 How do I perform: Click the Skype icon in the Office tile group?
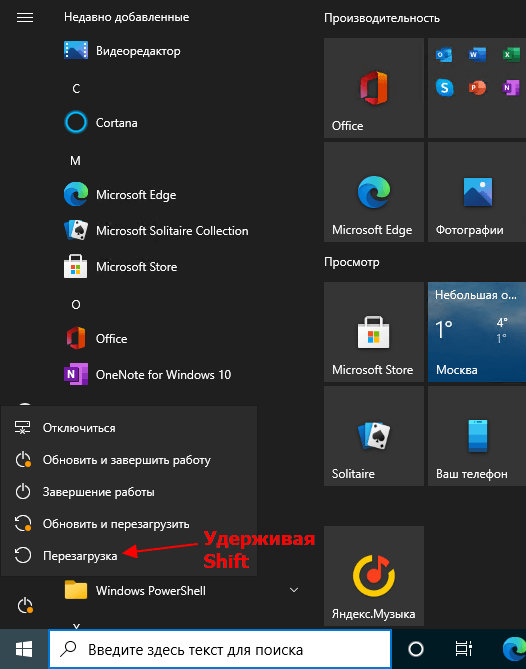pos(444,88)
